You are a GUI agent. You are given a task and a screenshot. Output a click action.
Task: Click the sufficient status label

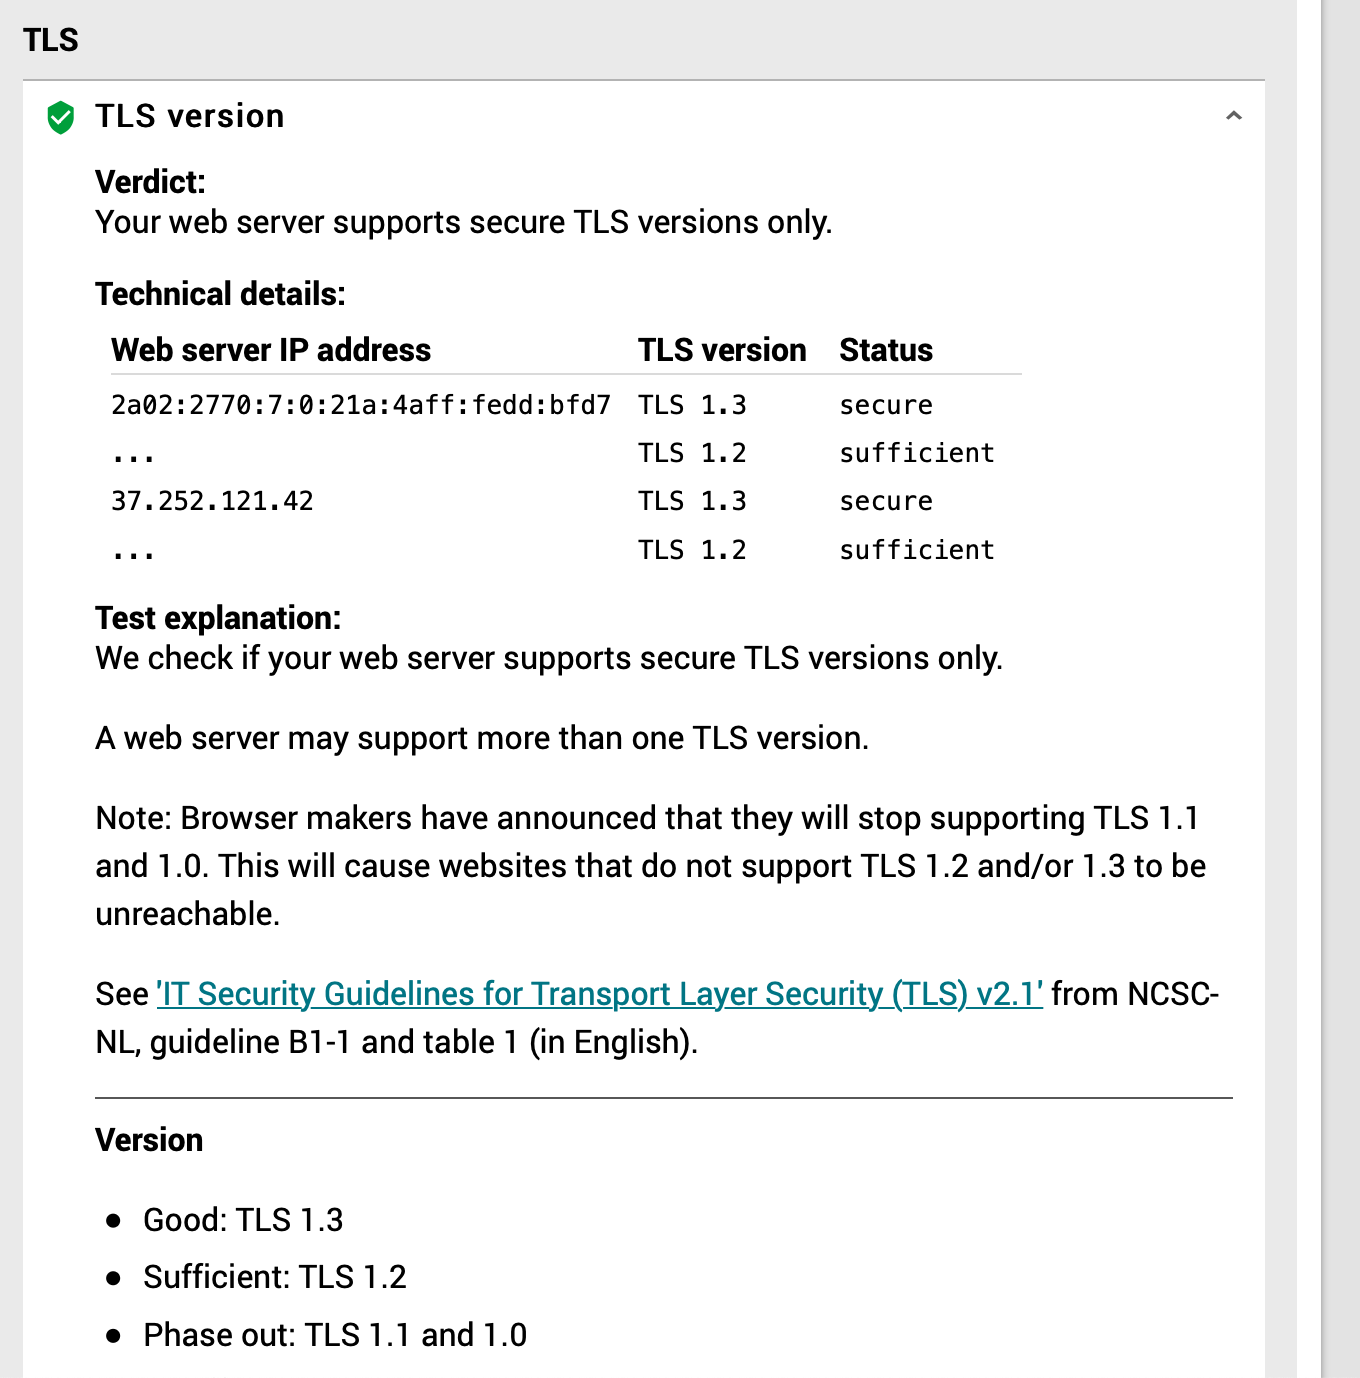point(916,452)
